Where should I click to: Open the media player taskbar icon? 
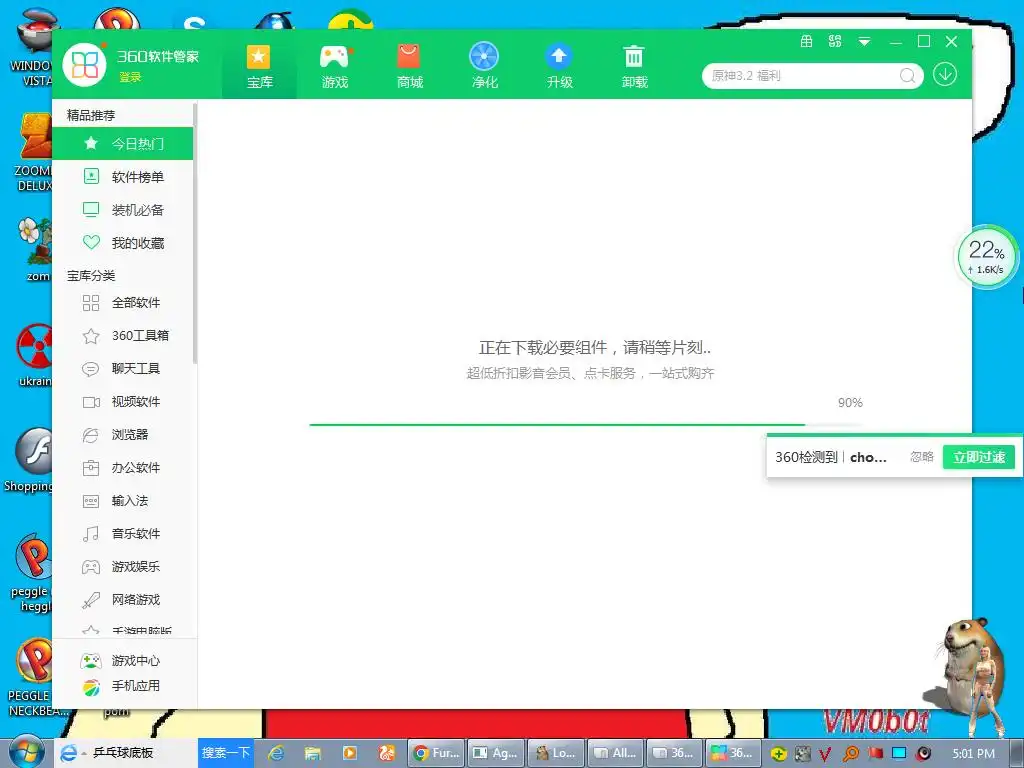click(x=349, y=752)
